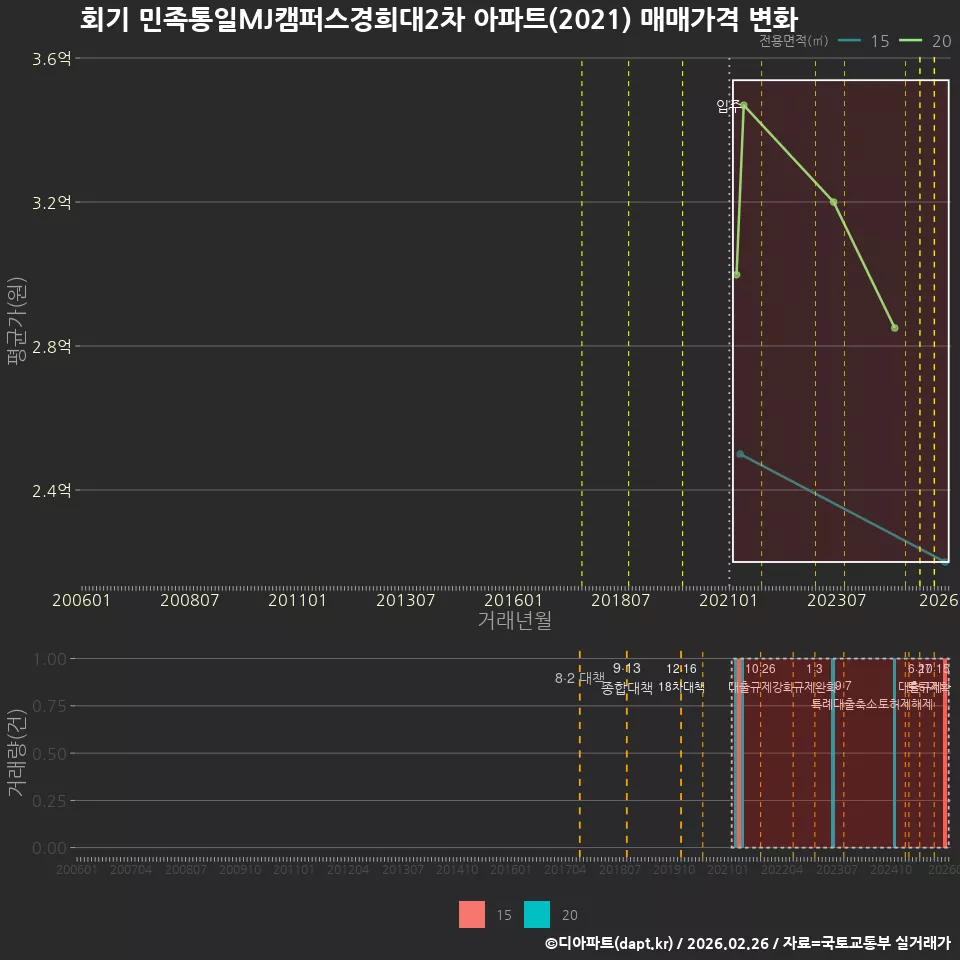Click the teal legend swatch for 20
The height and width of the screenshot is (960, 960).
(537, 914)
